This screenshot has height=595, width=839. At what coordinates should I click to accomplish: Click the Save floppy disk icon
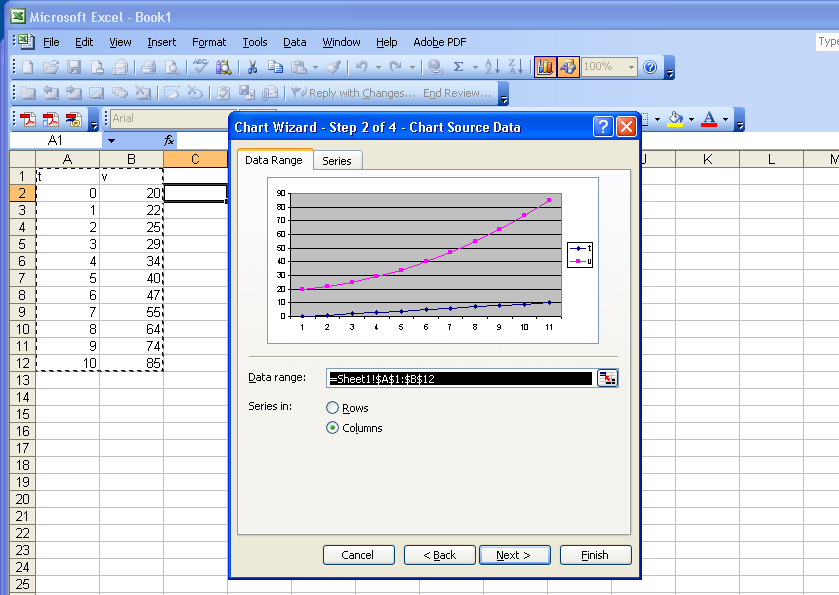click(74, 67)
